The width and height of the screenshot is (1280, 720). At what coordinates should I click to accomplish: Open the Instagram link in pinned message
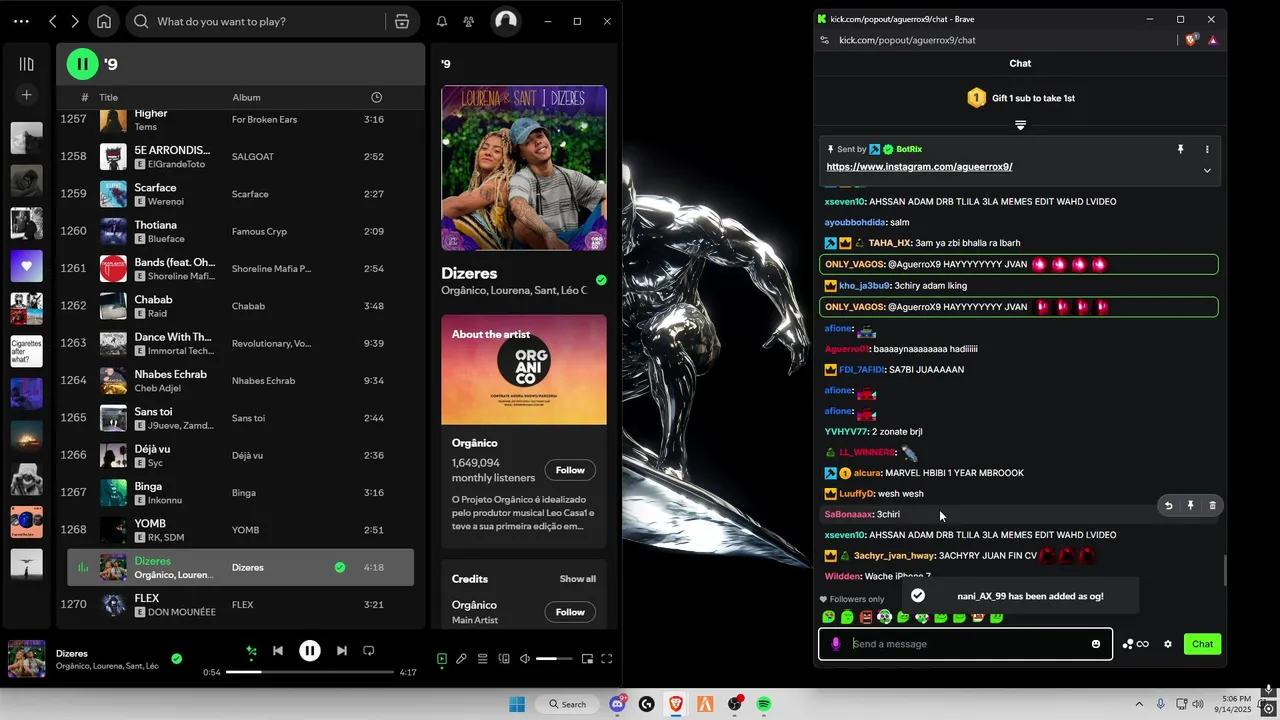coord(919,167)
